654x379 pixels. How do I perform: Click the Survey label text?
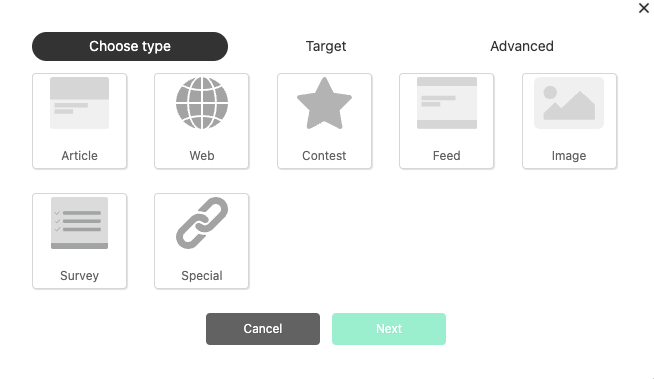pyautogui.click(x=79, y=276)
